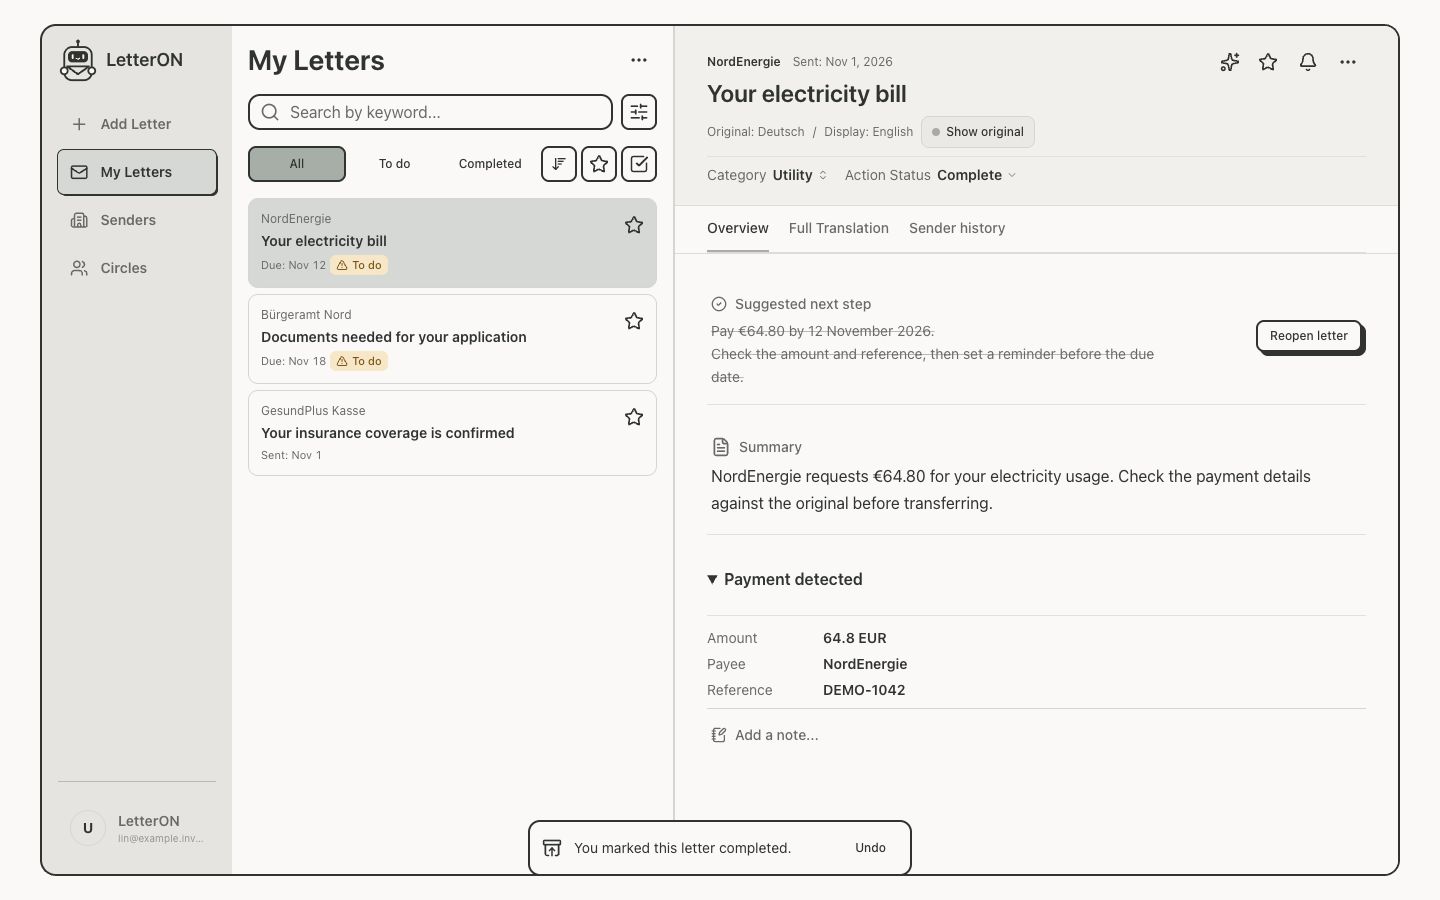
Task: Open My Letters in the sidebar
Action: pyautogui.click(x=137, y=172)
